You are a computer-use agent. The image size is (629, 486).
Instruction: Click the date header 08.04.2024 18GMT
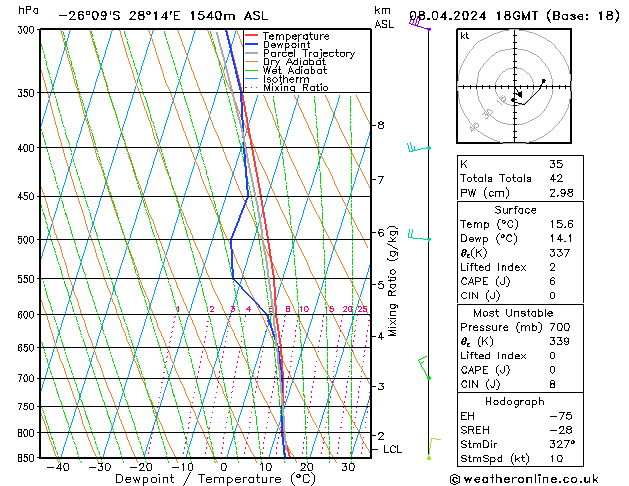(474, 16)
